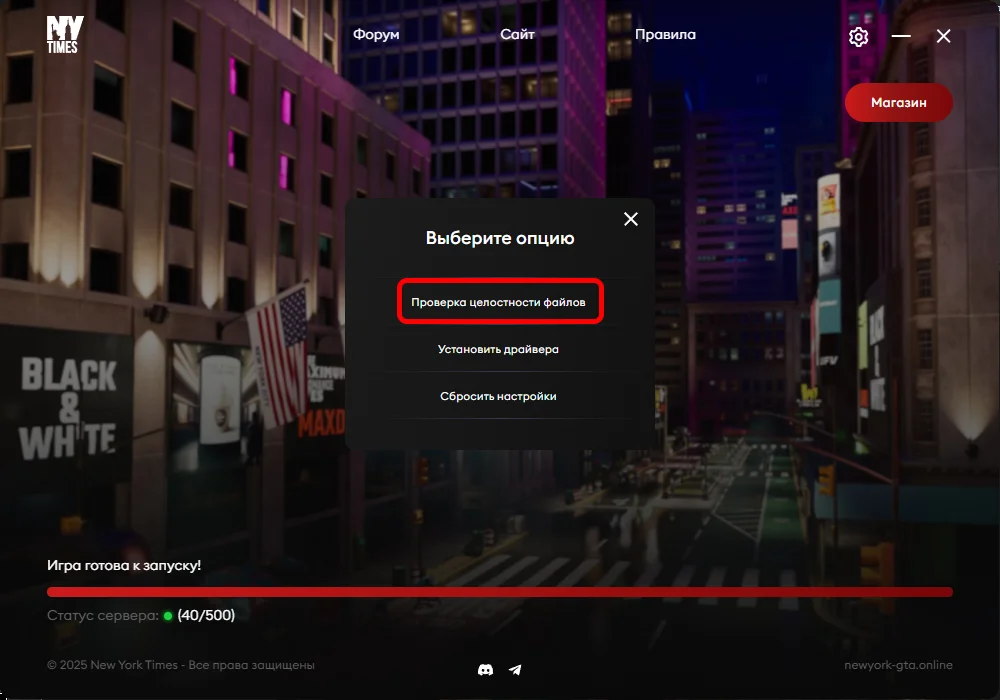Viewport: 1000px width, 700px height.
Task: Click the red download progress bar
Action: 500,592
